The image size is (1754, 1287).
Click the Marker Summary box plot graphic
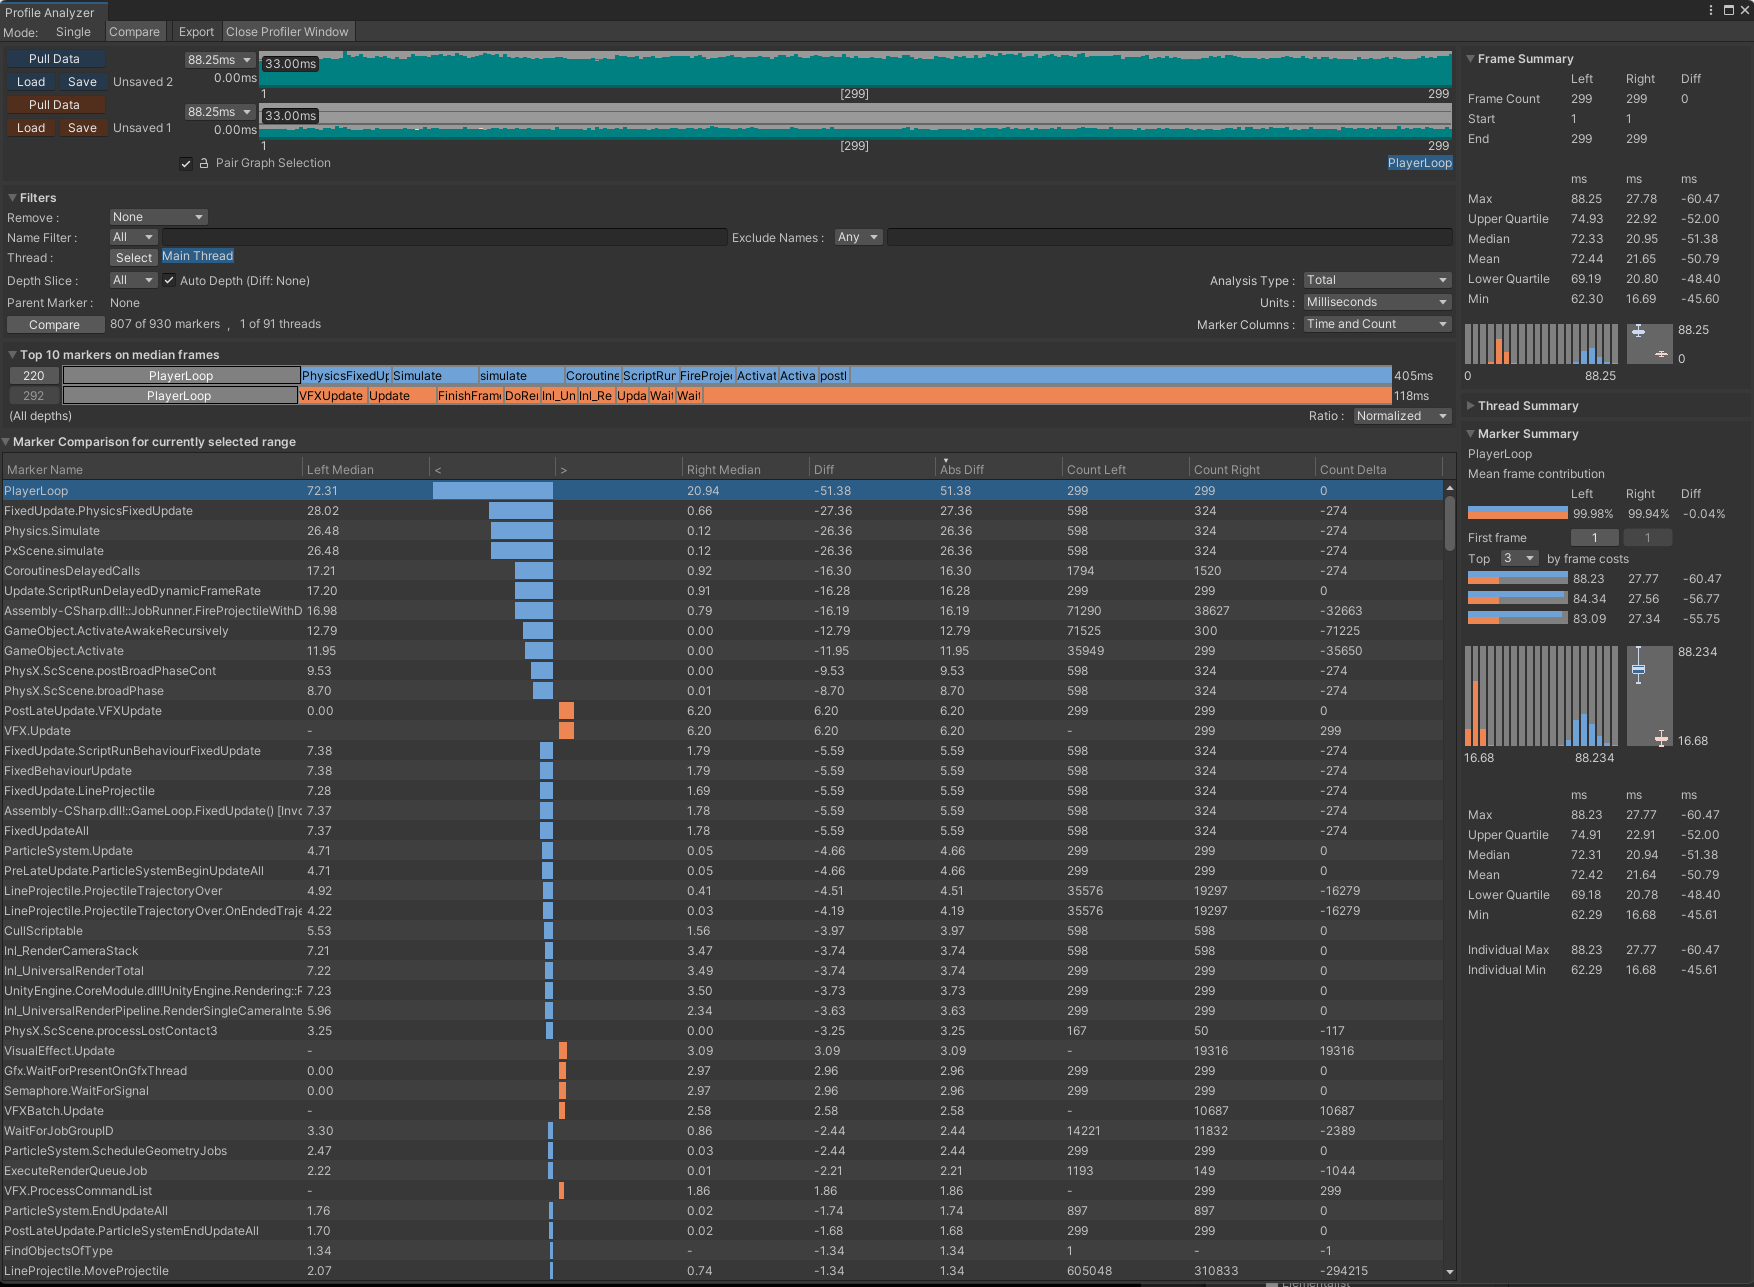pos(1649,696)
